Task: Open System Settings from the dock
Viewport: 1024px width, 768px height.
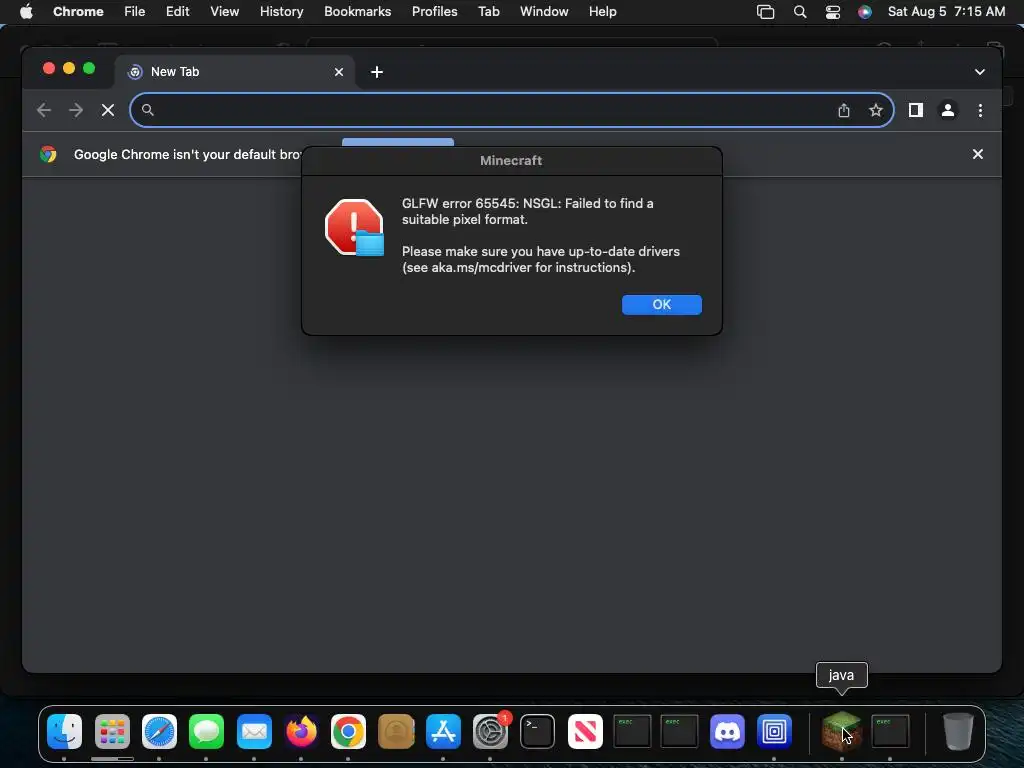Action: [x=490, y=731]
